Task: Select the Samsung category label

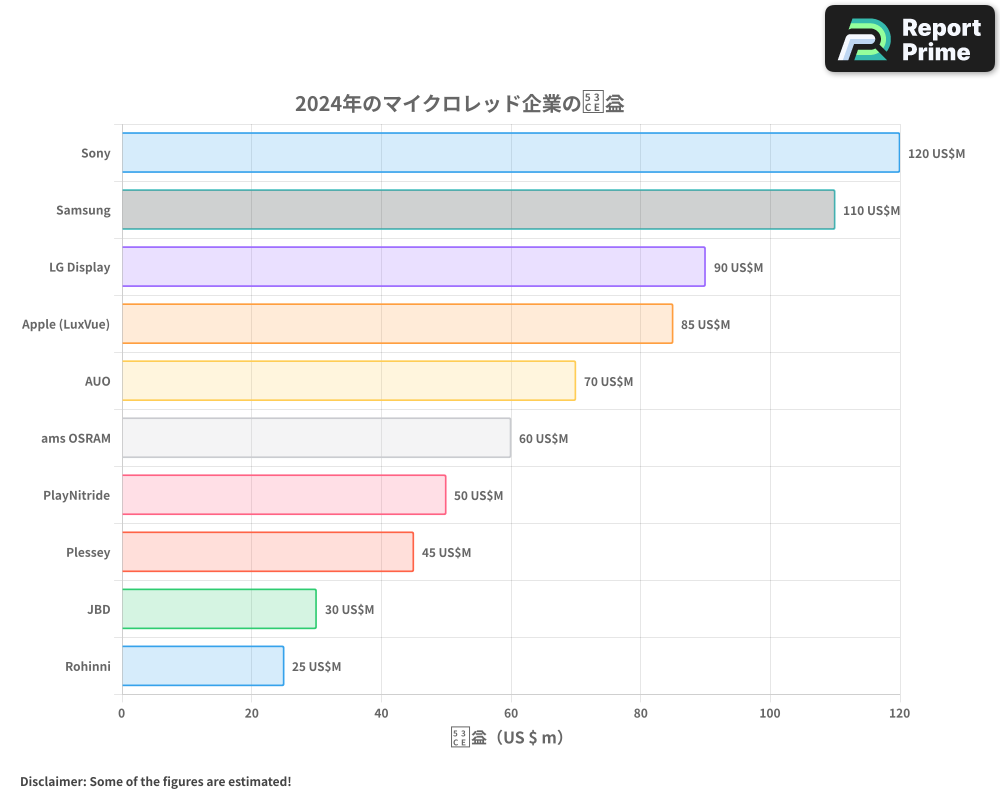Action: (84, 210)
